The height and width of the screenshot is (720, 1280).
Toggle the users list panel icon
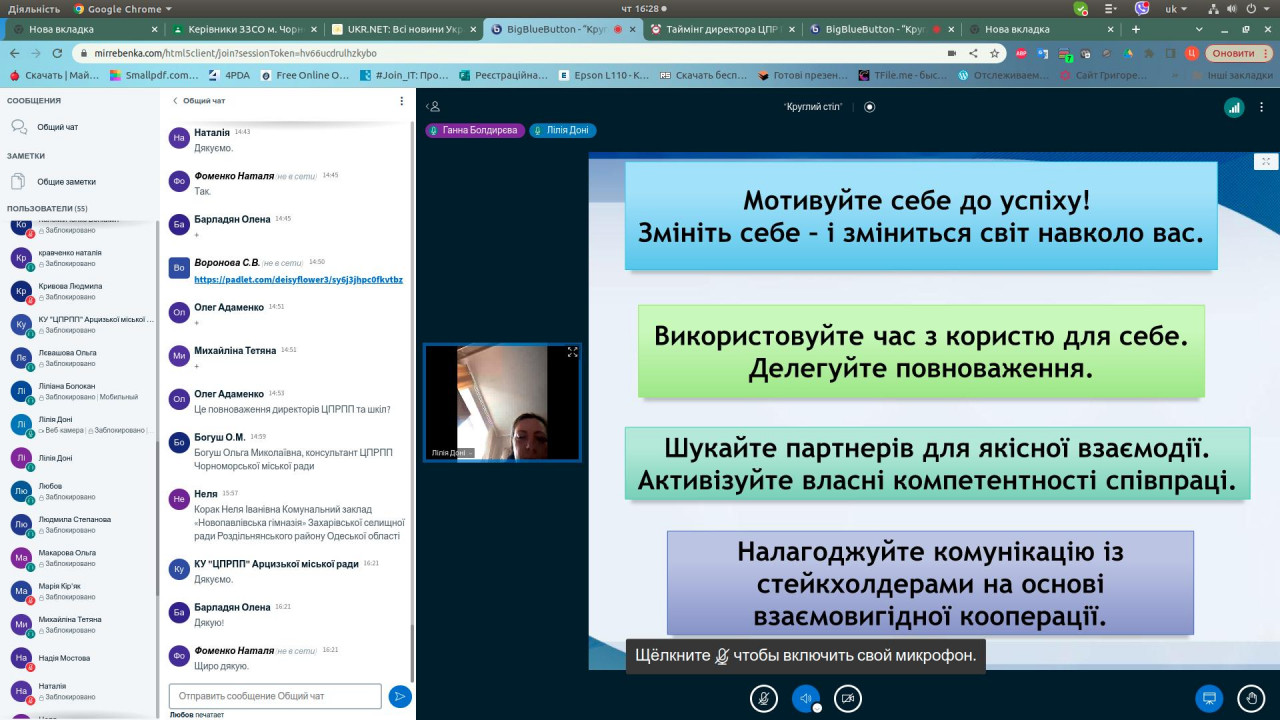(x=434, y=107)
